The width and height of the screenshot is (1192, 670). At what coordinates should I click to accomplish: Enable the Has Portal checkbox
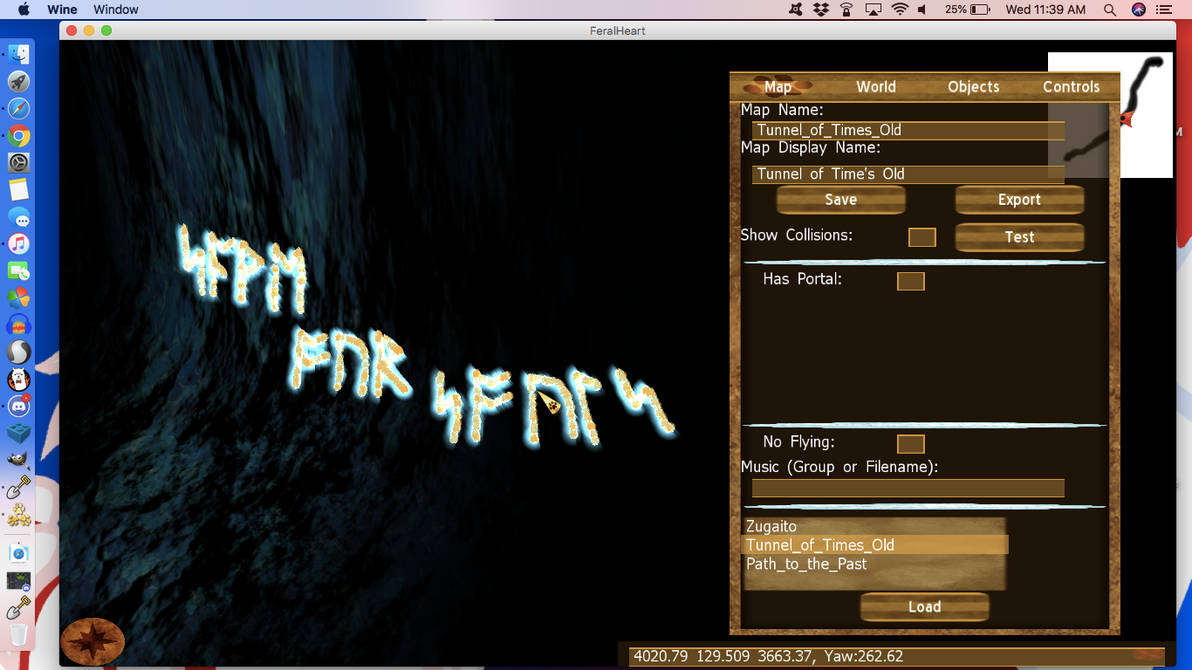(x=910, y=281)
